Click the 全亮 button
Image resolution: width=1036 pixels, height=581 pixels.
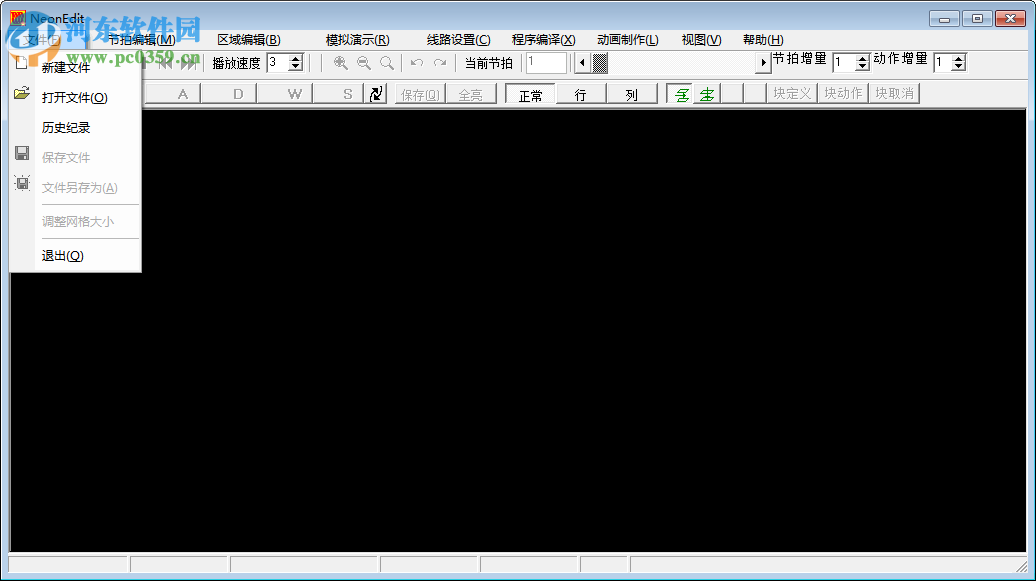click(x=470, y=93)
